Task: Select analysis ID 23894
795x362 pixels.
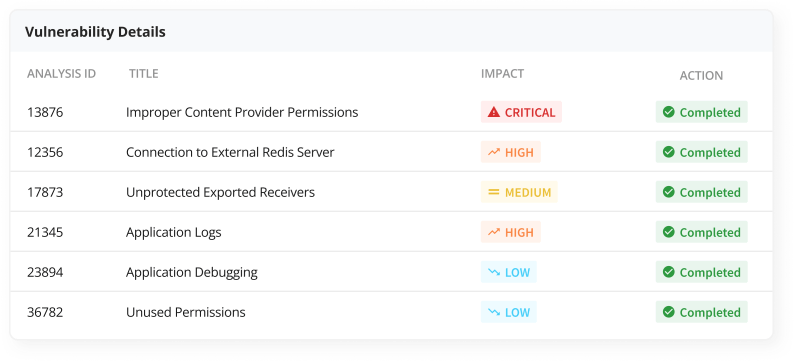Action: (45, 272)
